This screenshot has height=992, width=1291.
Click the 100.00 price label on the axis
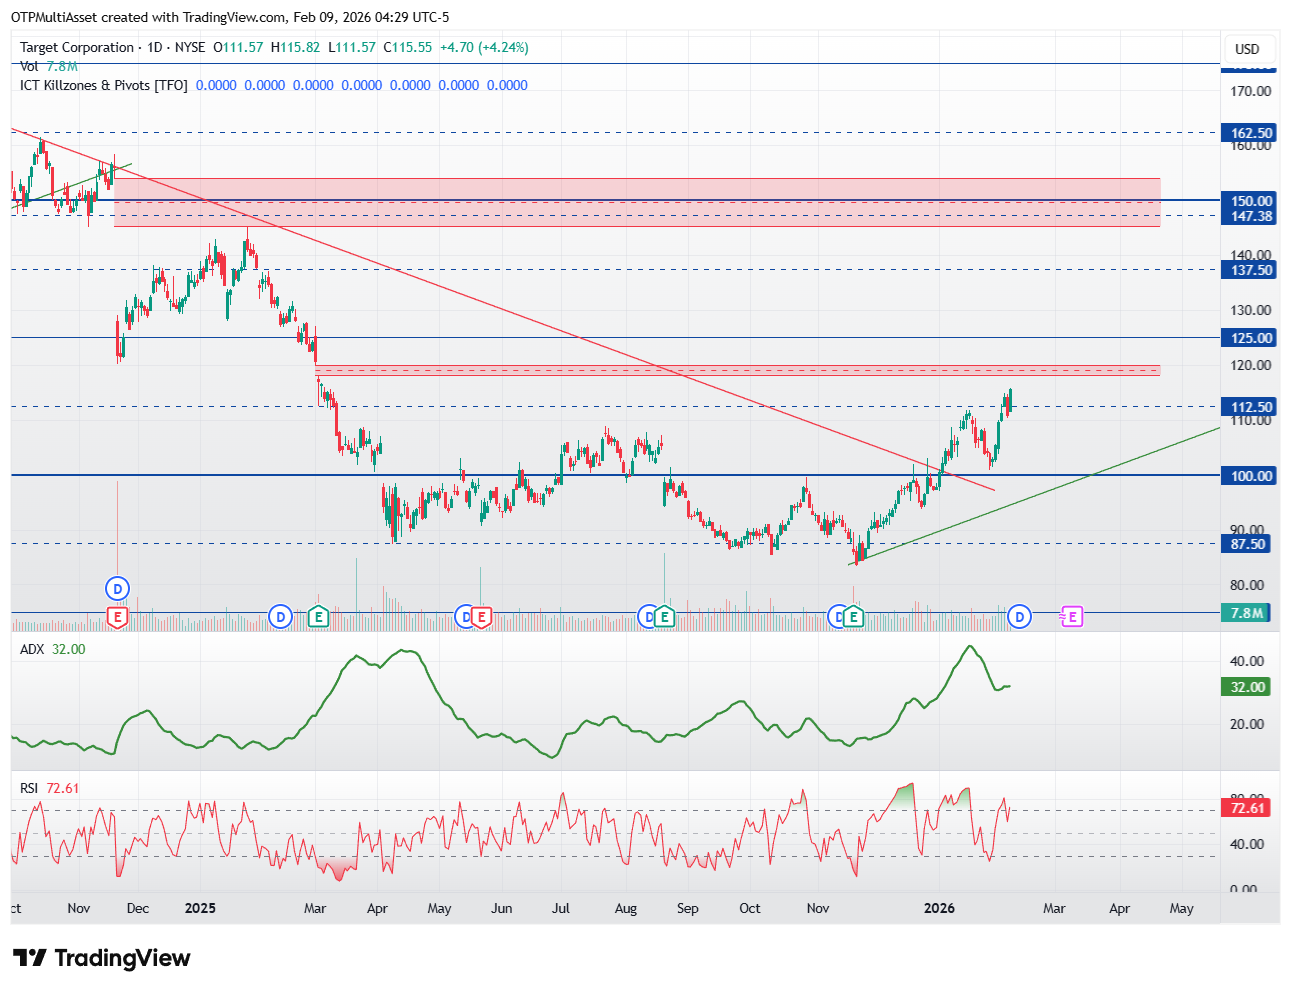coord(1250,476)
